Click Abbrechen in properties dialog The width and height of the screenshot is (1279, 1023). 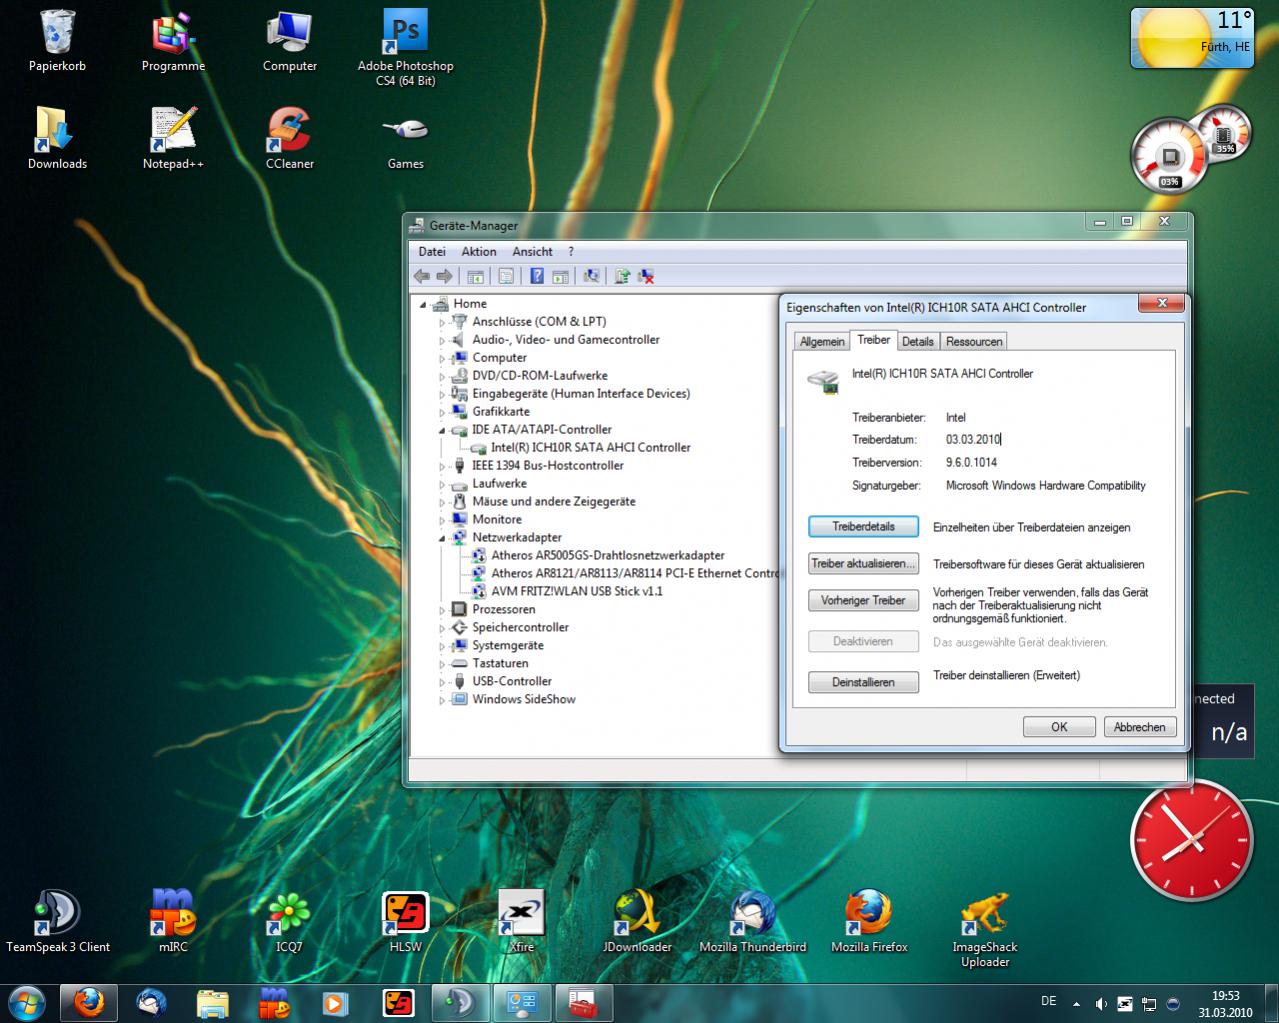click(1139, 727)
